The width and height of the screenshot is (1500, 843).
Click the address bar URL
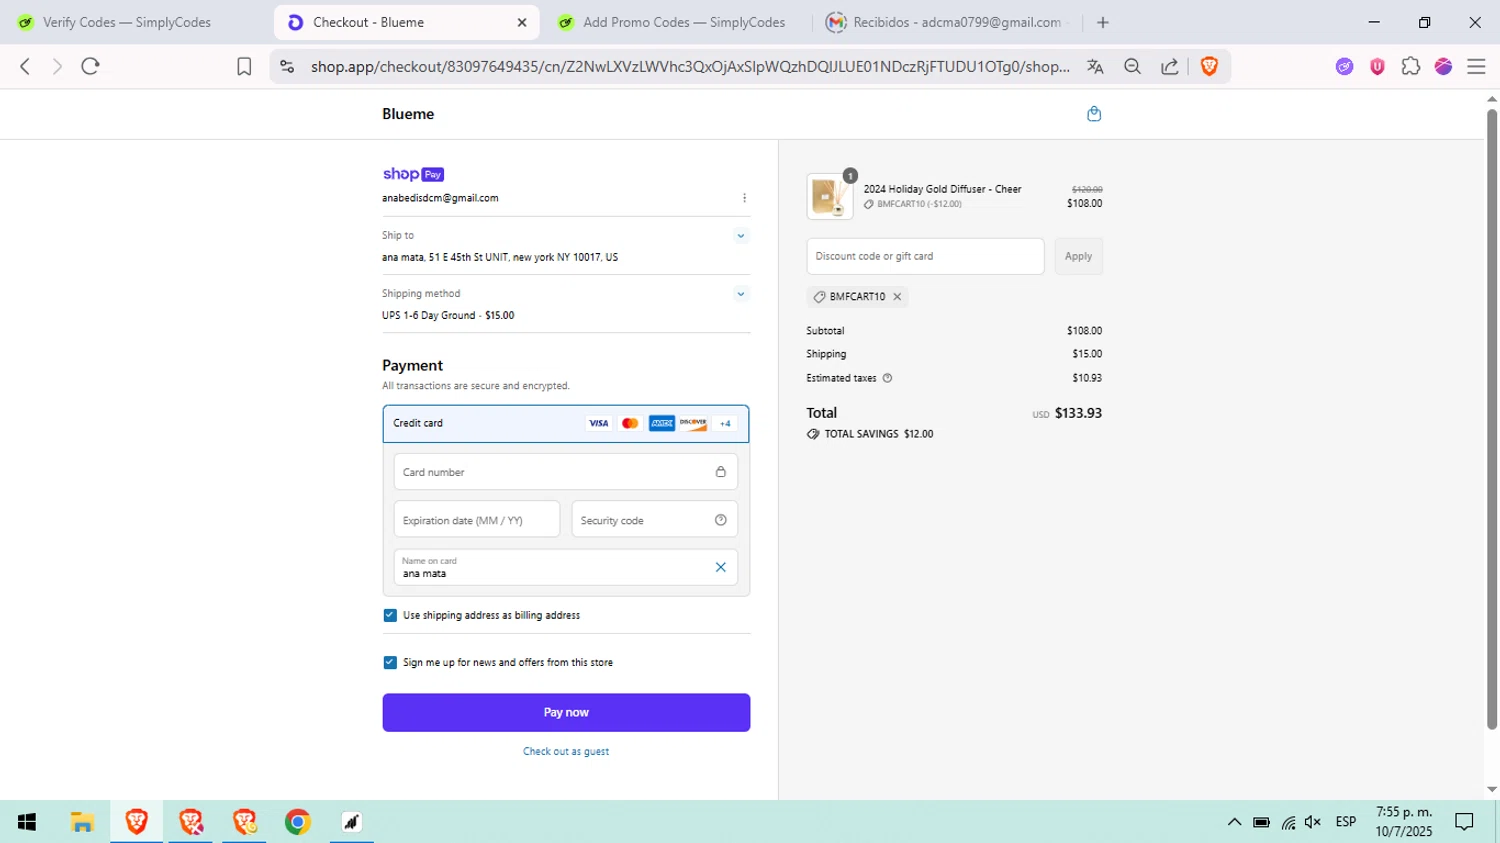(x=690, y=67)
